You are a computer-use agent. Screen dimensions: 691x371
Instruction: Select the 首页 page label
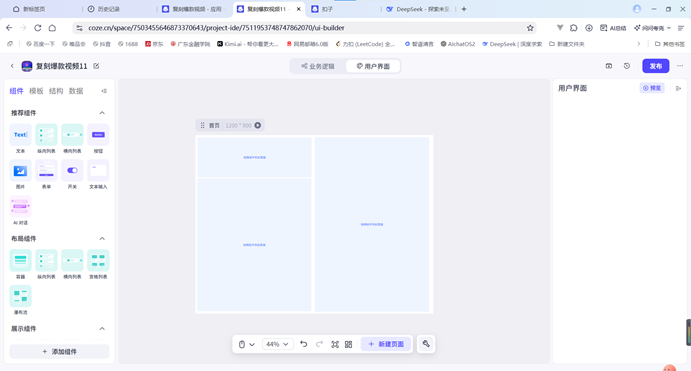coord(214,126)
